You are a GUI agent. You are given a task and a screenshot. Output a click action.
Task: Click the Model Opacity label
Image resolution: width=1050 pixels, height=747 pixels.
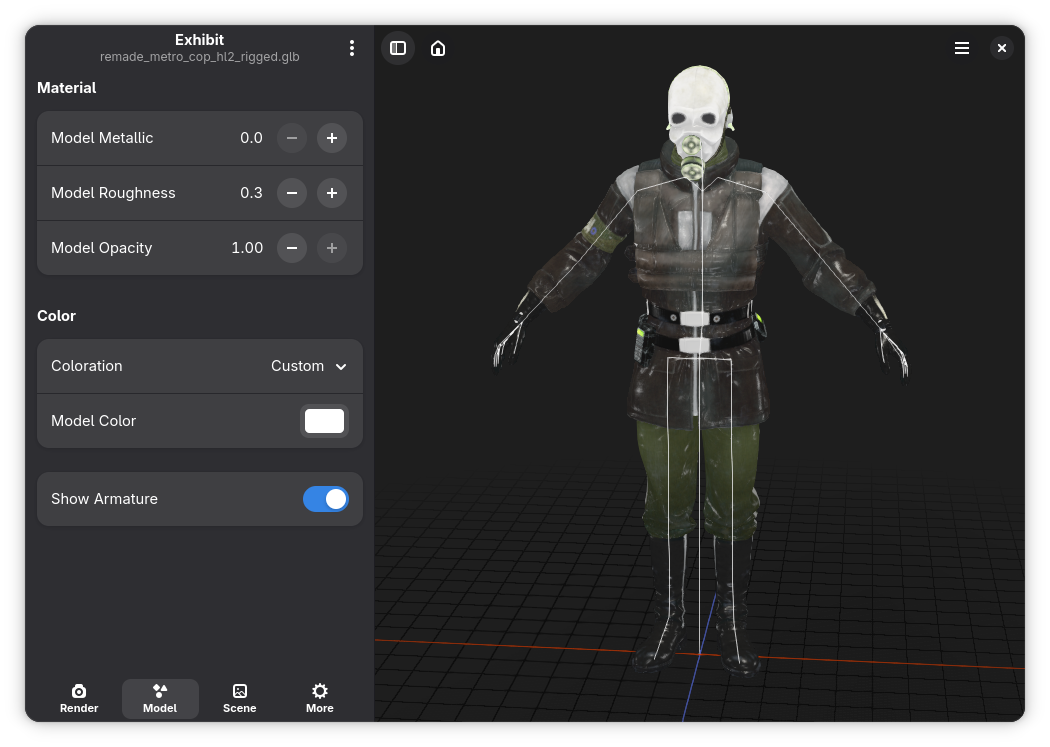[101, 248]
